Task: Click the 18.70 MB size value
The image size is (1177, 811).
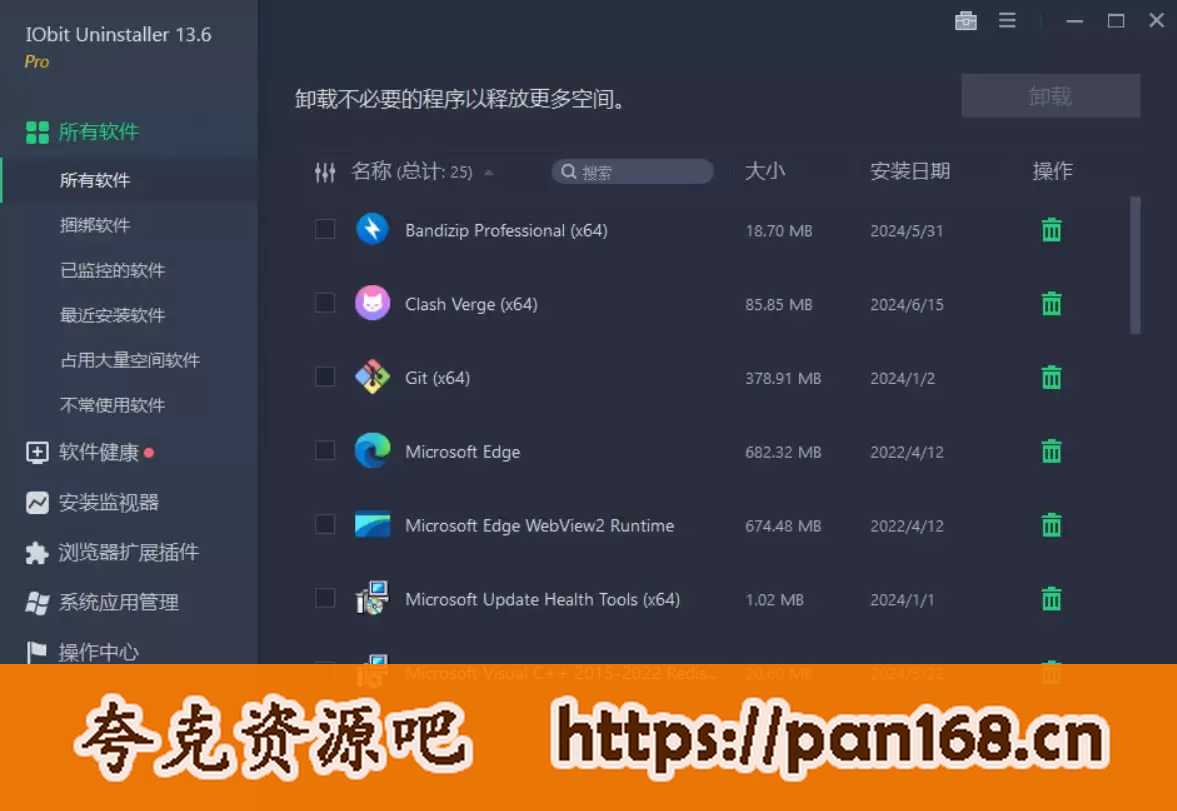Action: coord(778,231)
